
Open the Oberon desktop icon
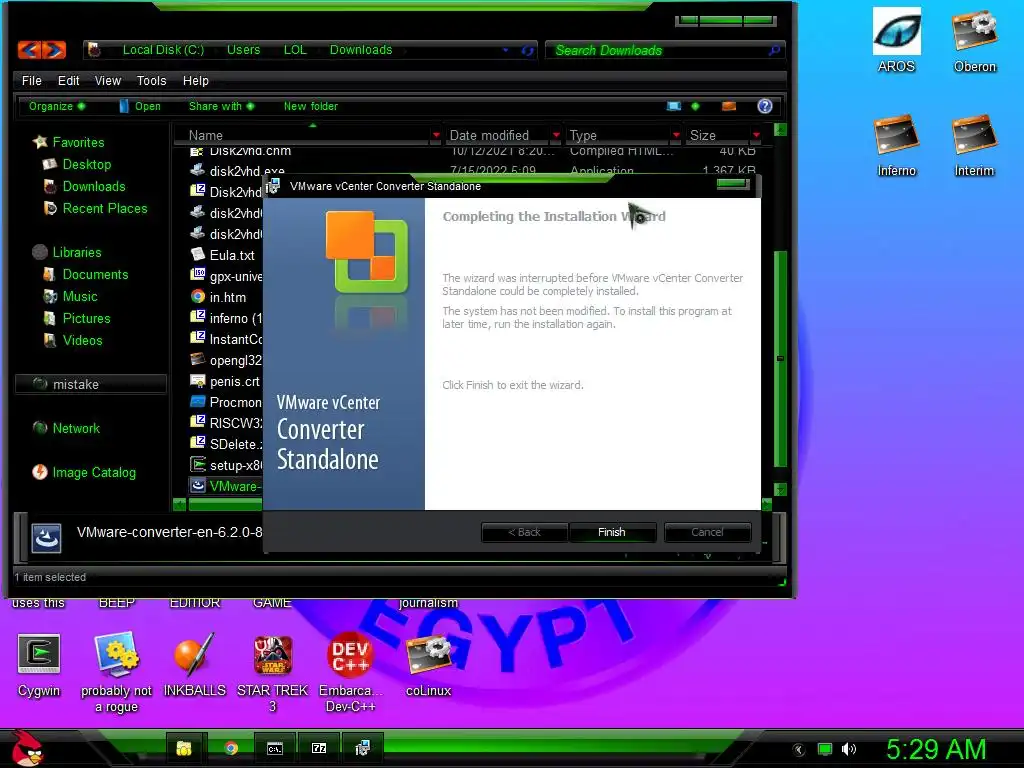(974, 40)
